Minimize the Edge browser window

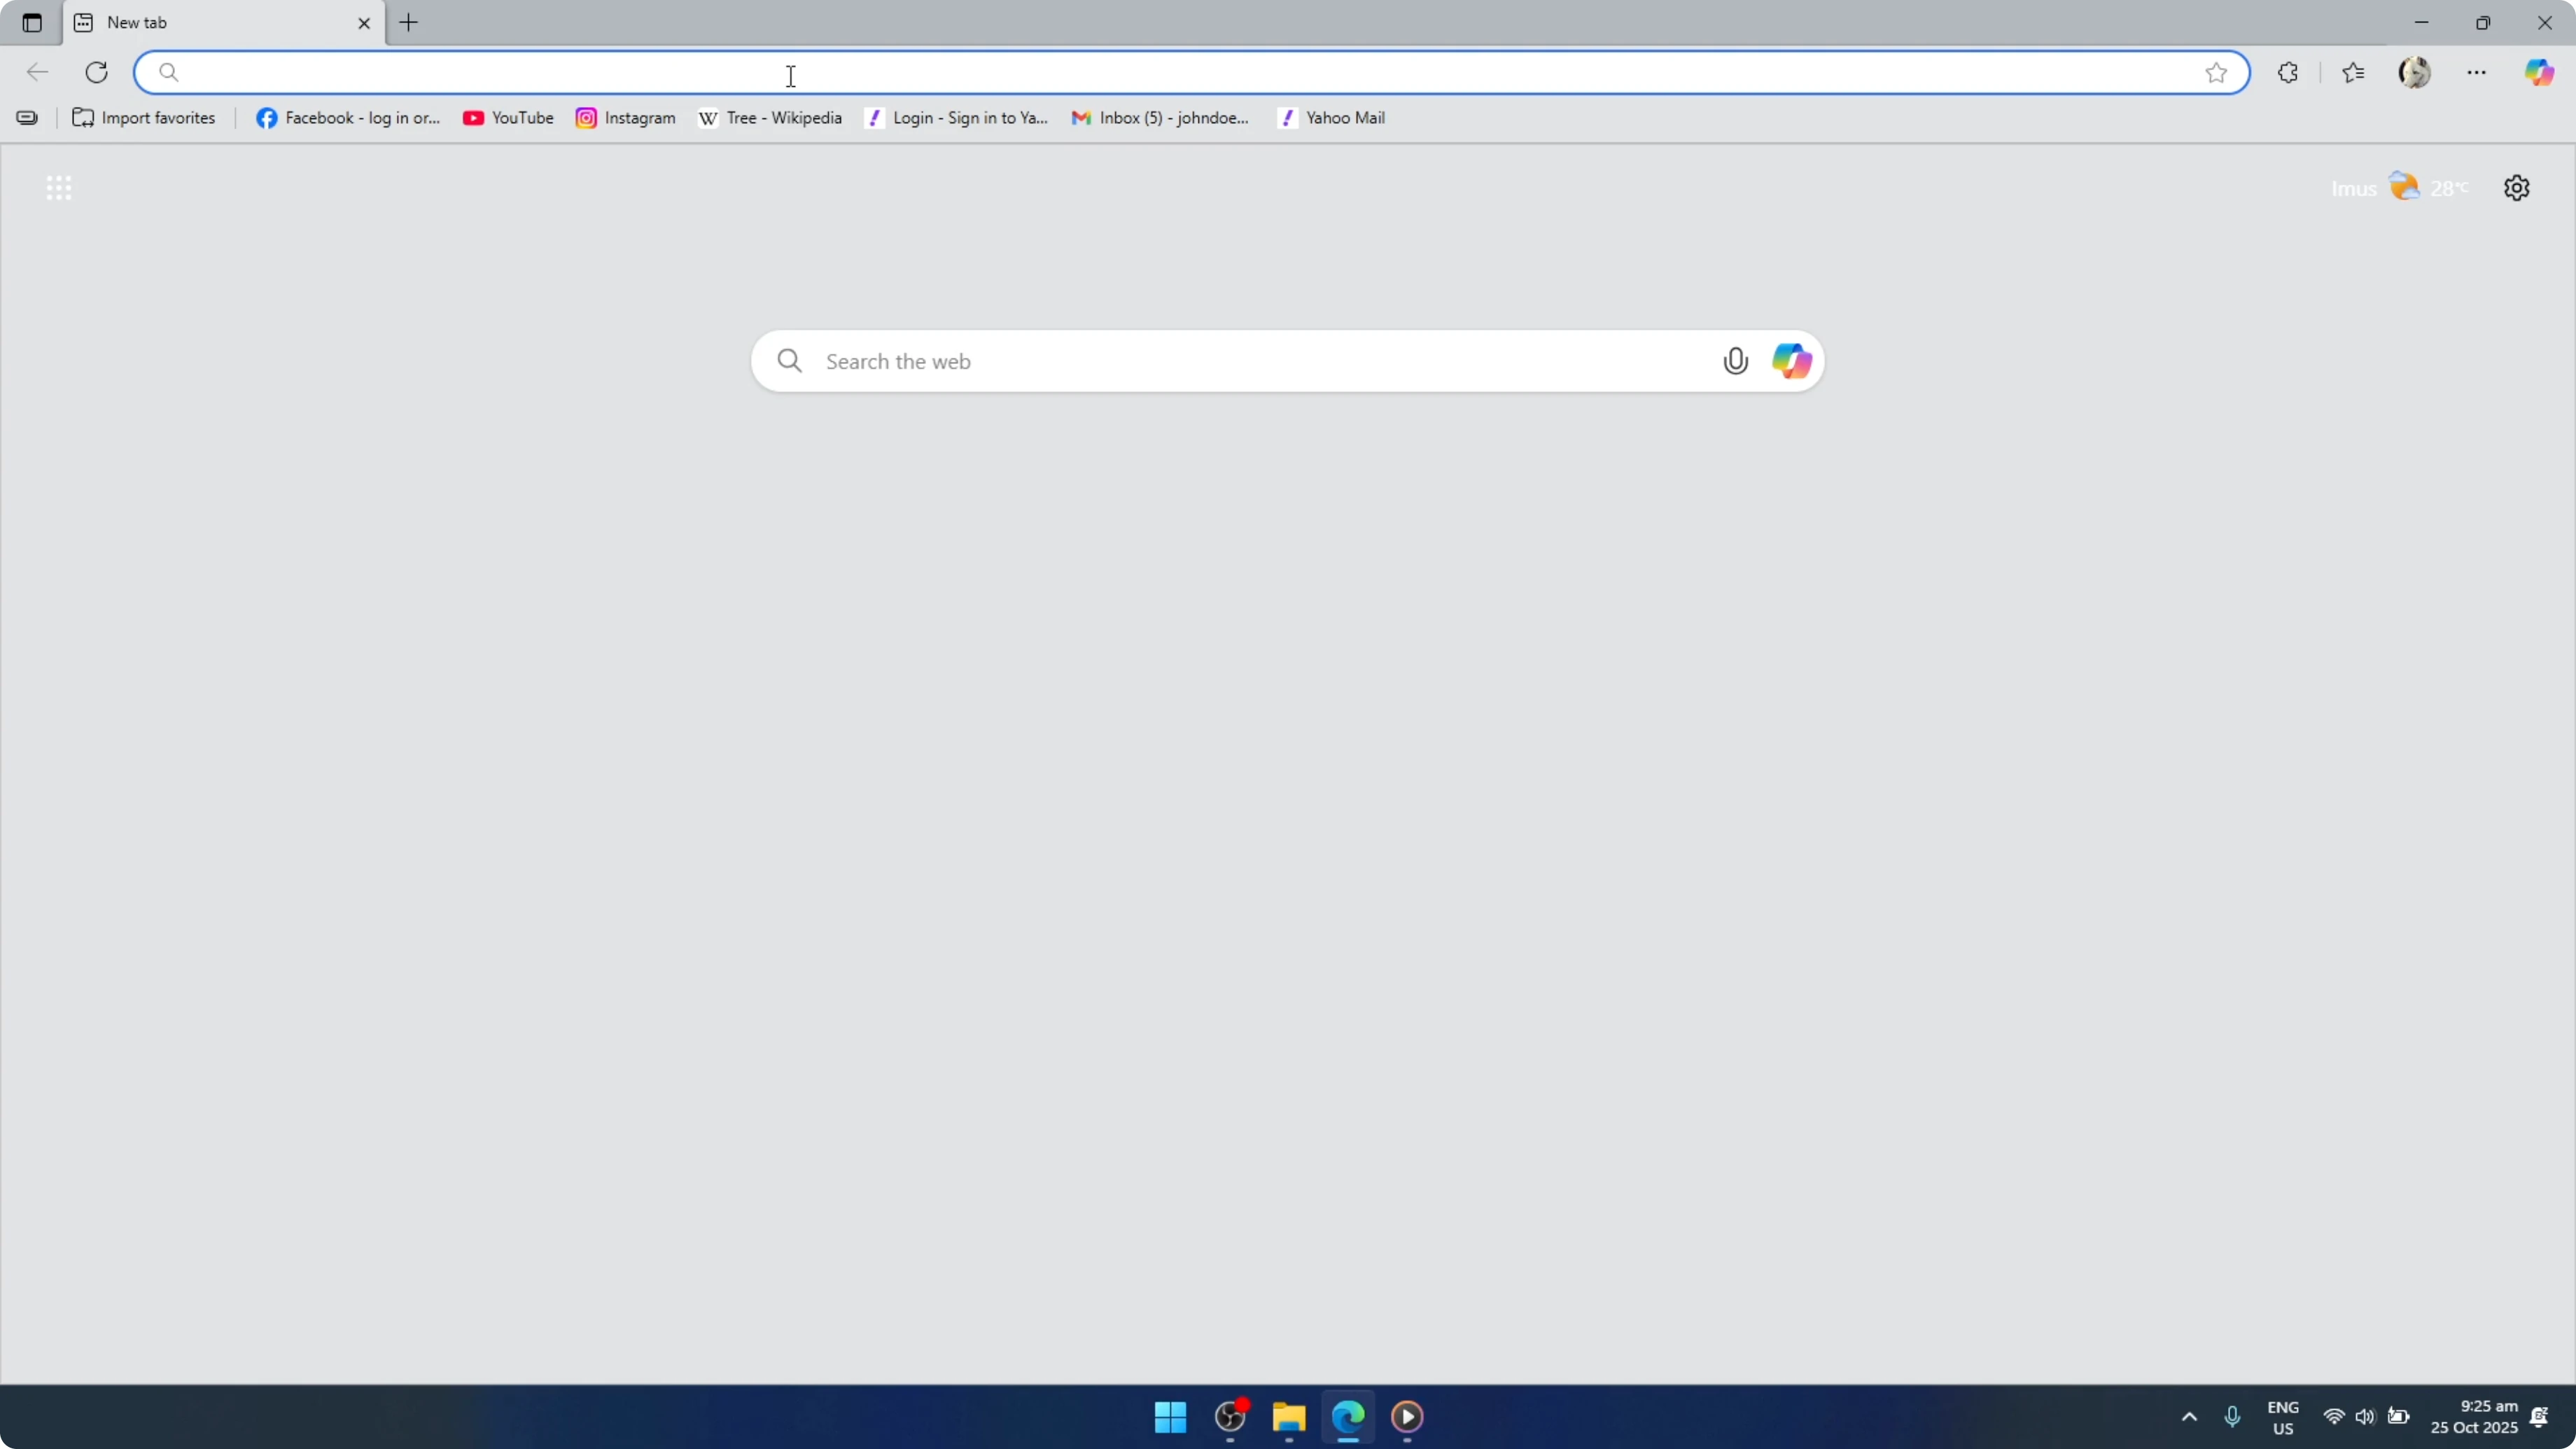(x=2421, y=22)
